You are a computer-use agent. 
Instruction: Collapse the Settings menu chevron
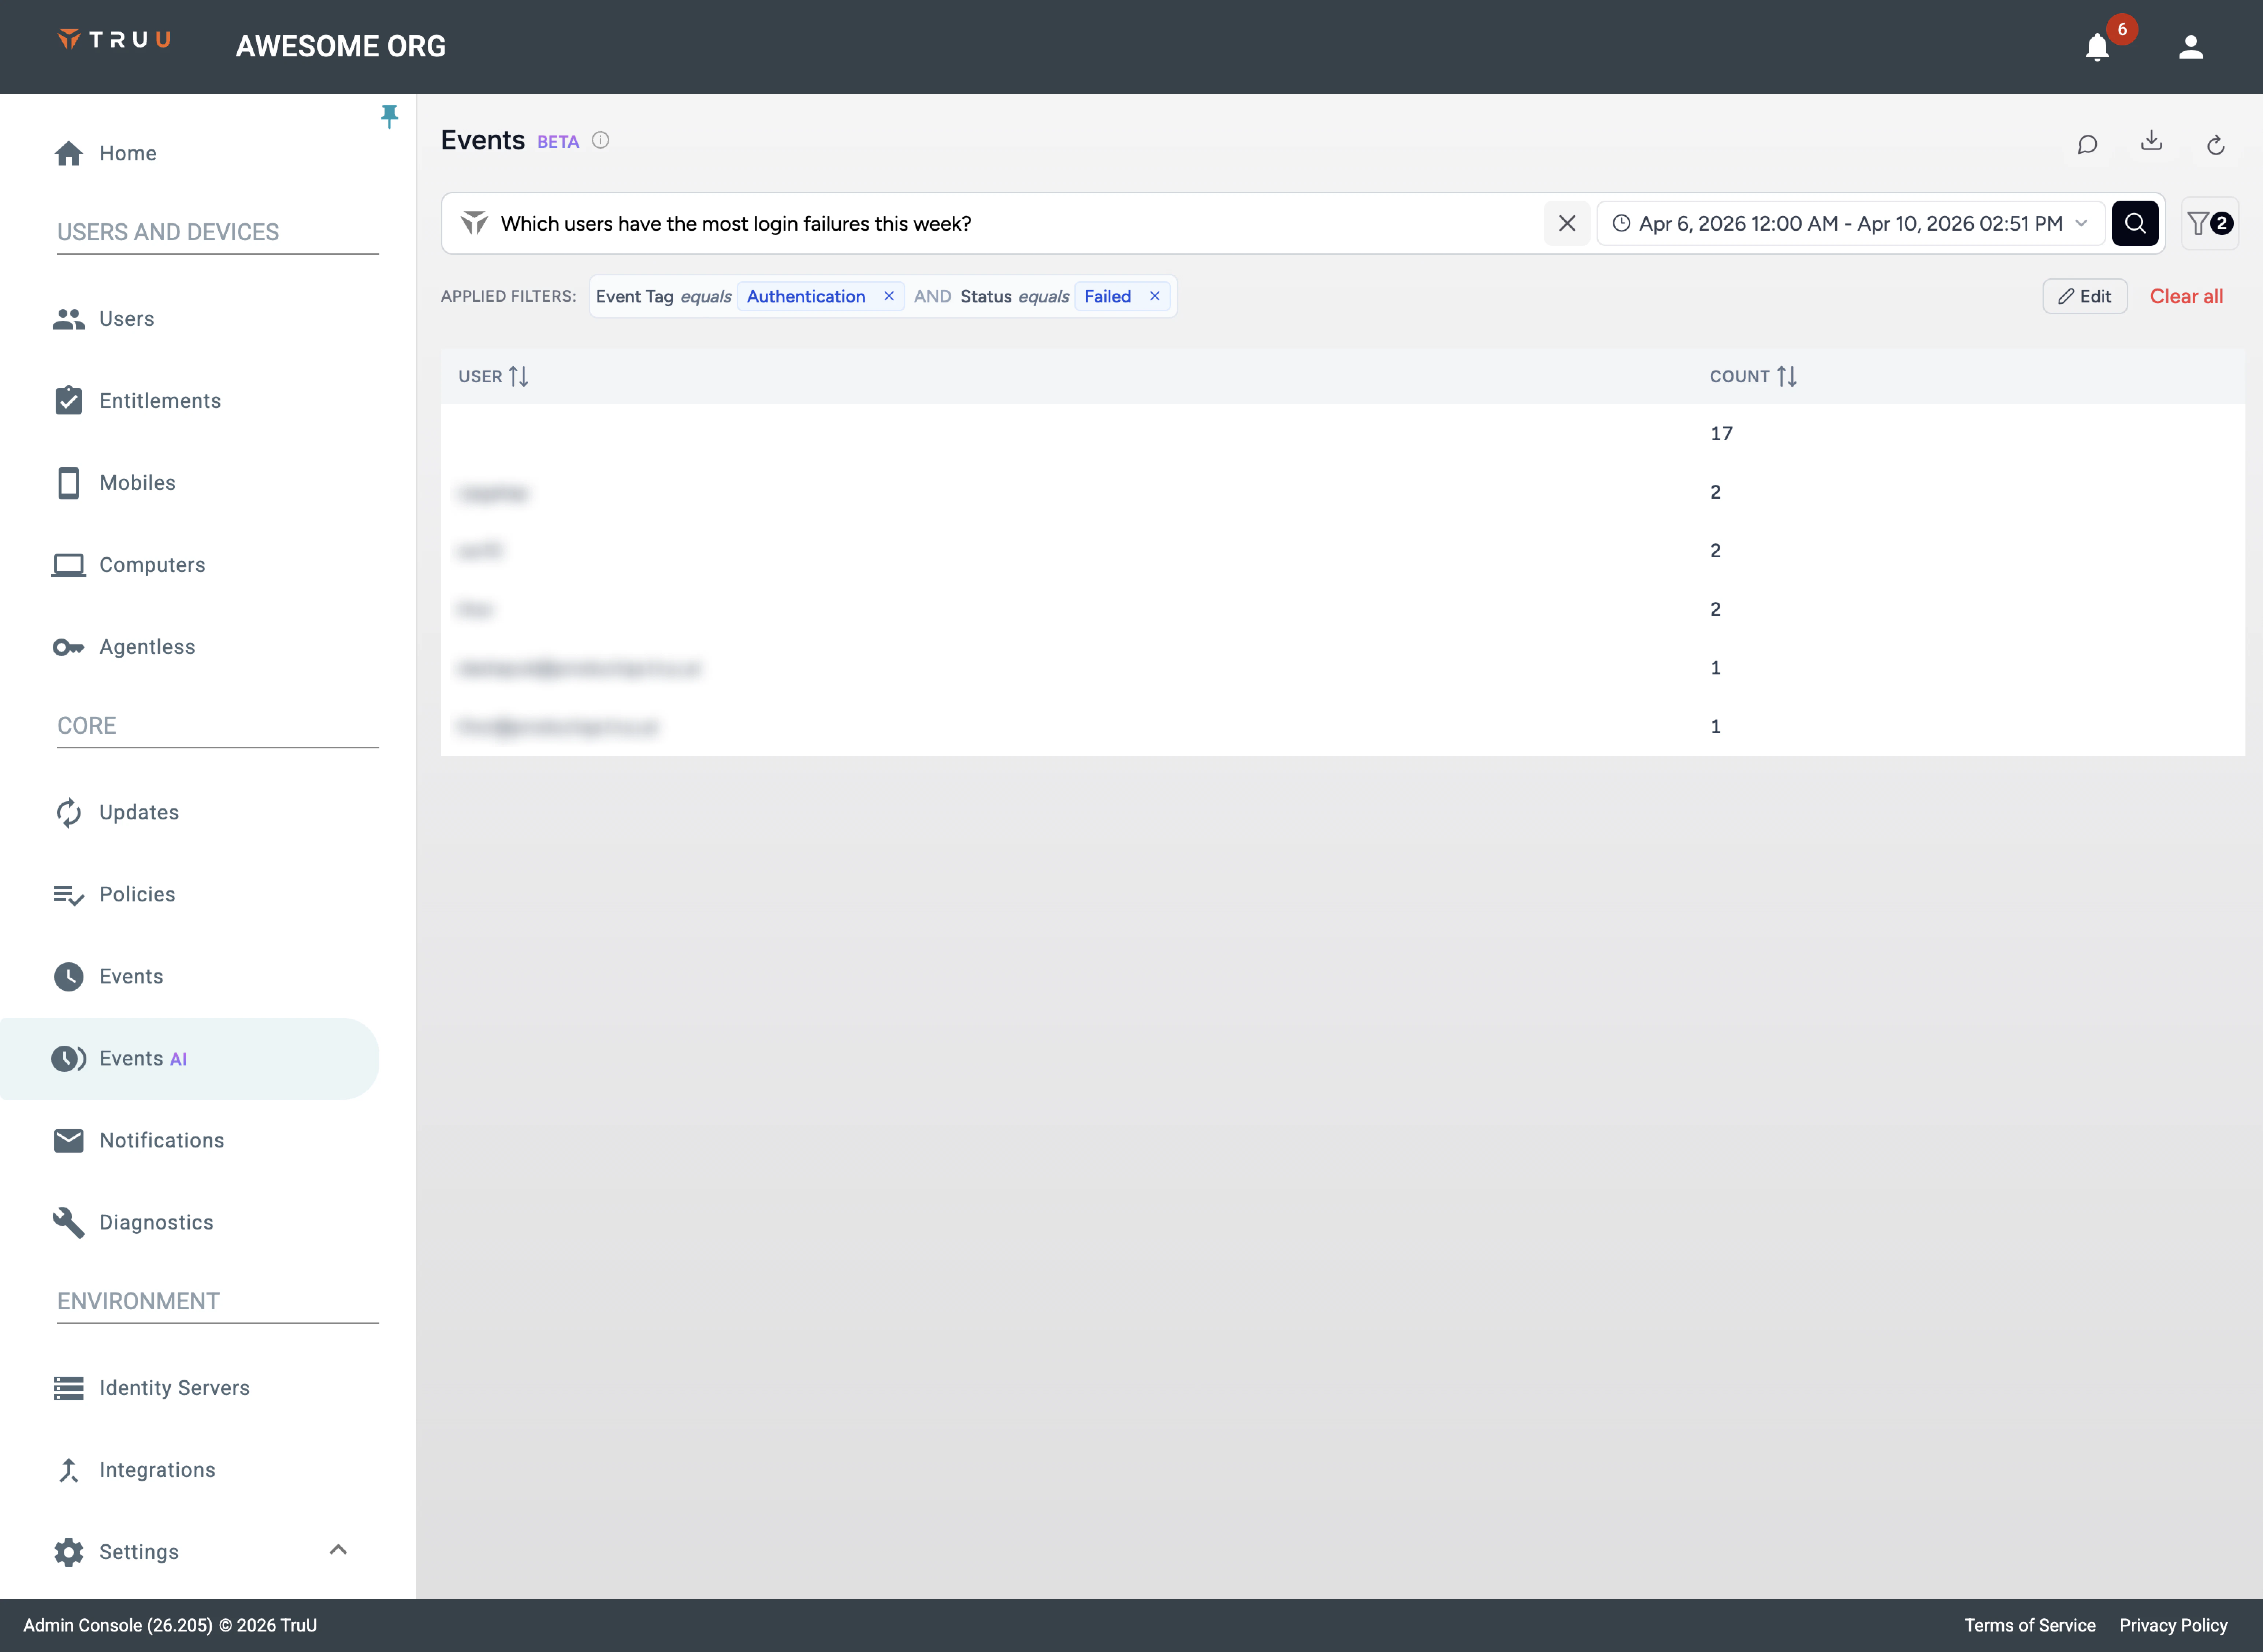[x=338, y=1550]
